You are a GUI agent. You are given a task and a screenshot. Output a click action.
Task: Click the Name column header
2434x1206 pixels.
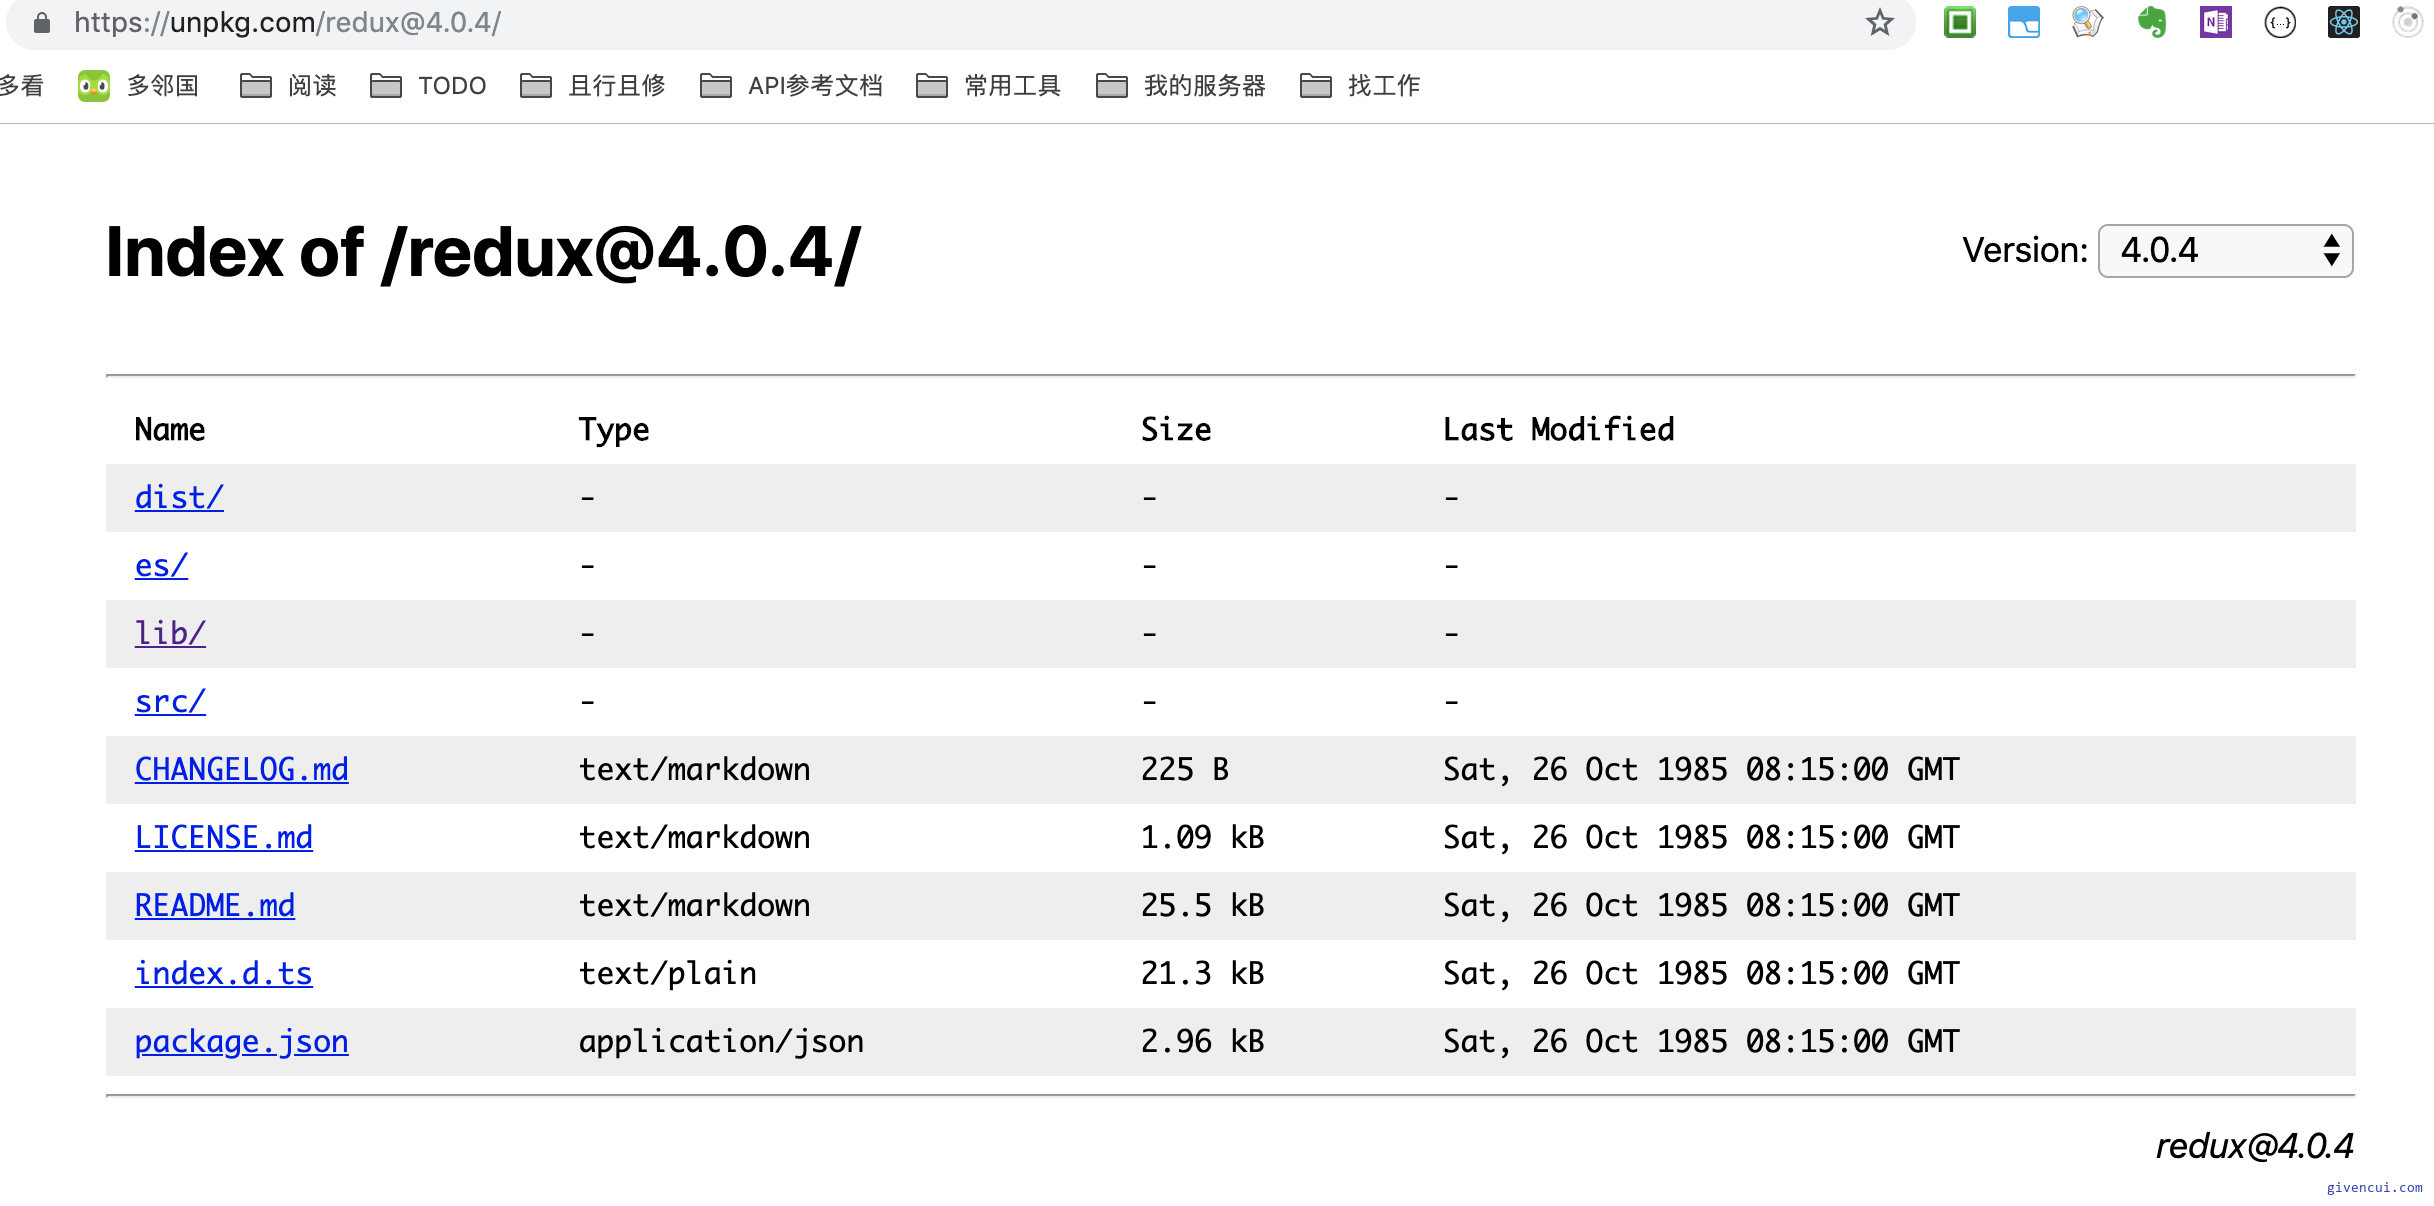[170, 429]
